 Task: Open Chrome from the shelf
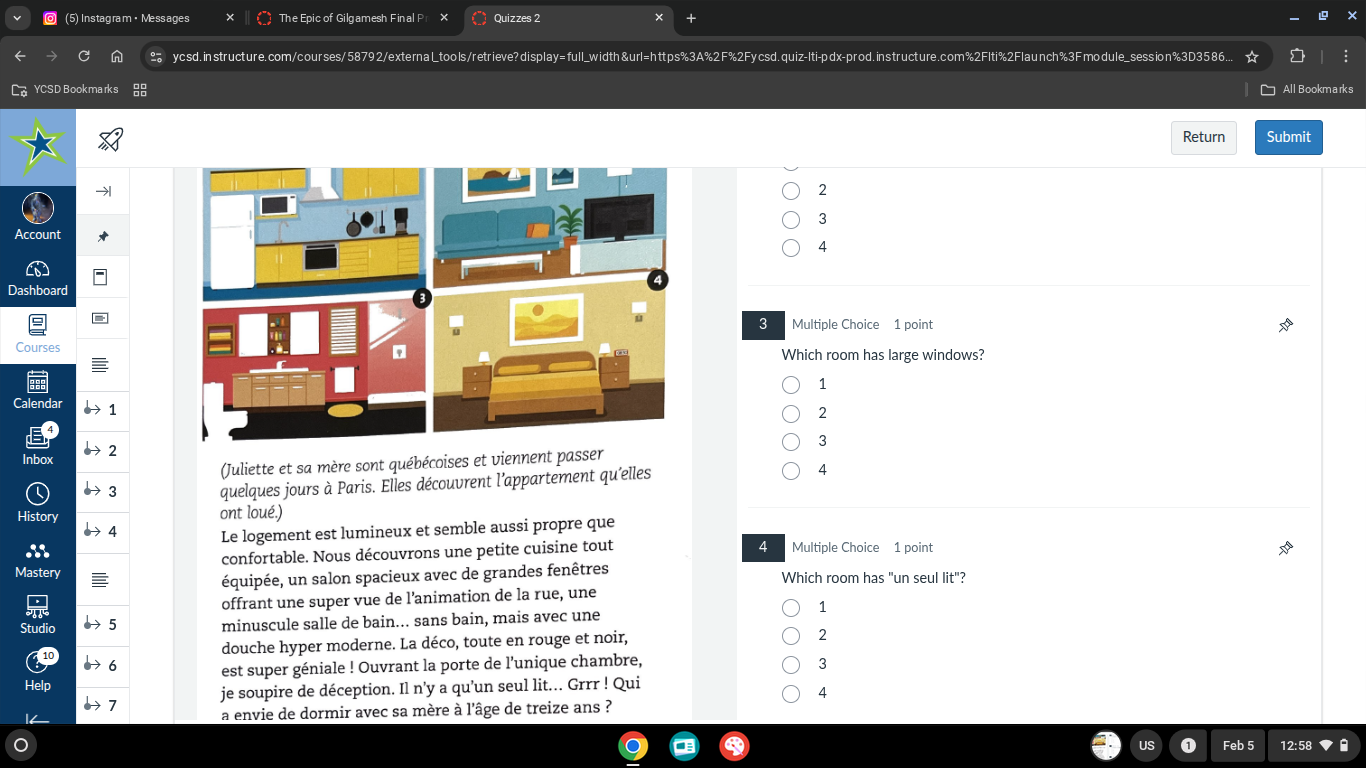coord(632,746)
